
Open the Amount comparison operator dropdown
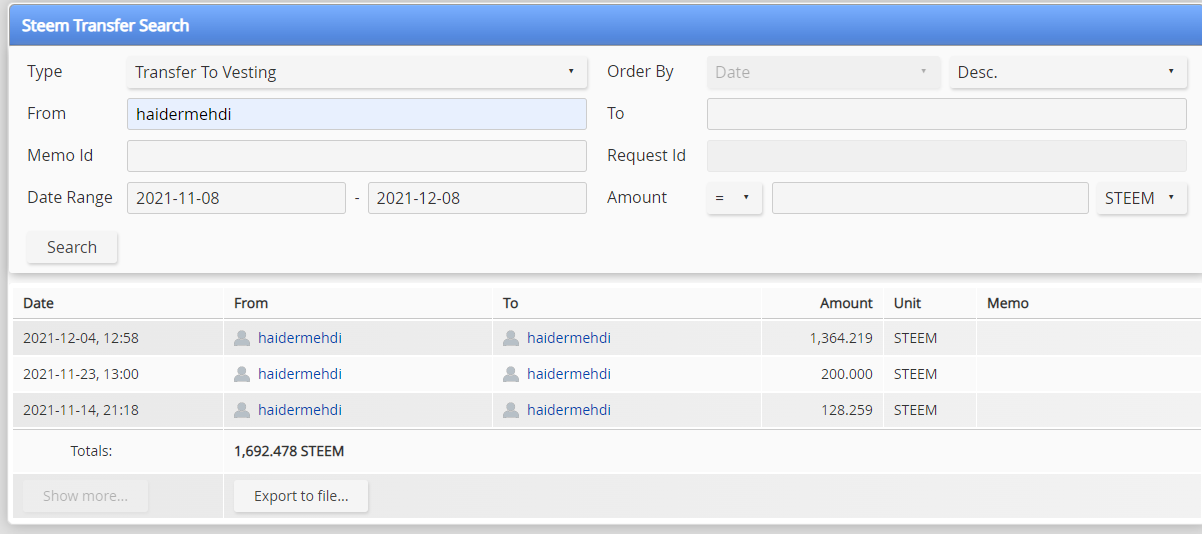pos(734,198)
